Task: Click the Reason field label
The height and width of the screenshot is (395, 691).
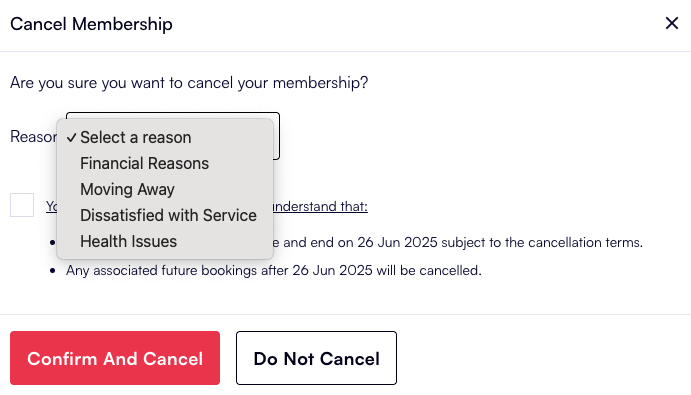Action: [33, 137]
